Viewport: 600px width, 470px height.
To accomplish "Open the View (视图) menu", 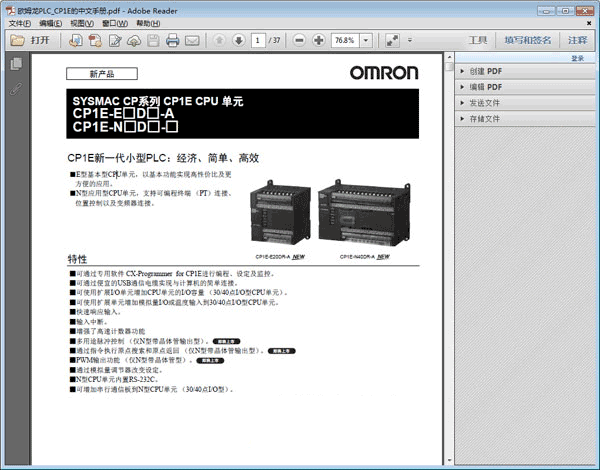I will (82, 23).
